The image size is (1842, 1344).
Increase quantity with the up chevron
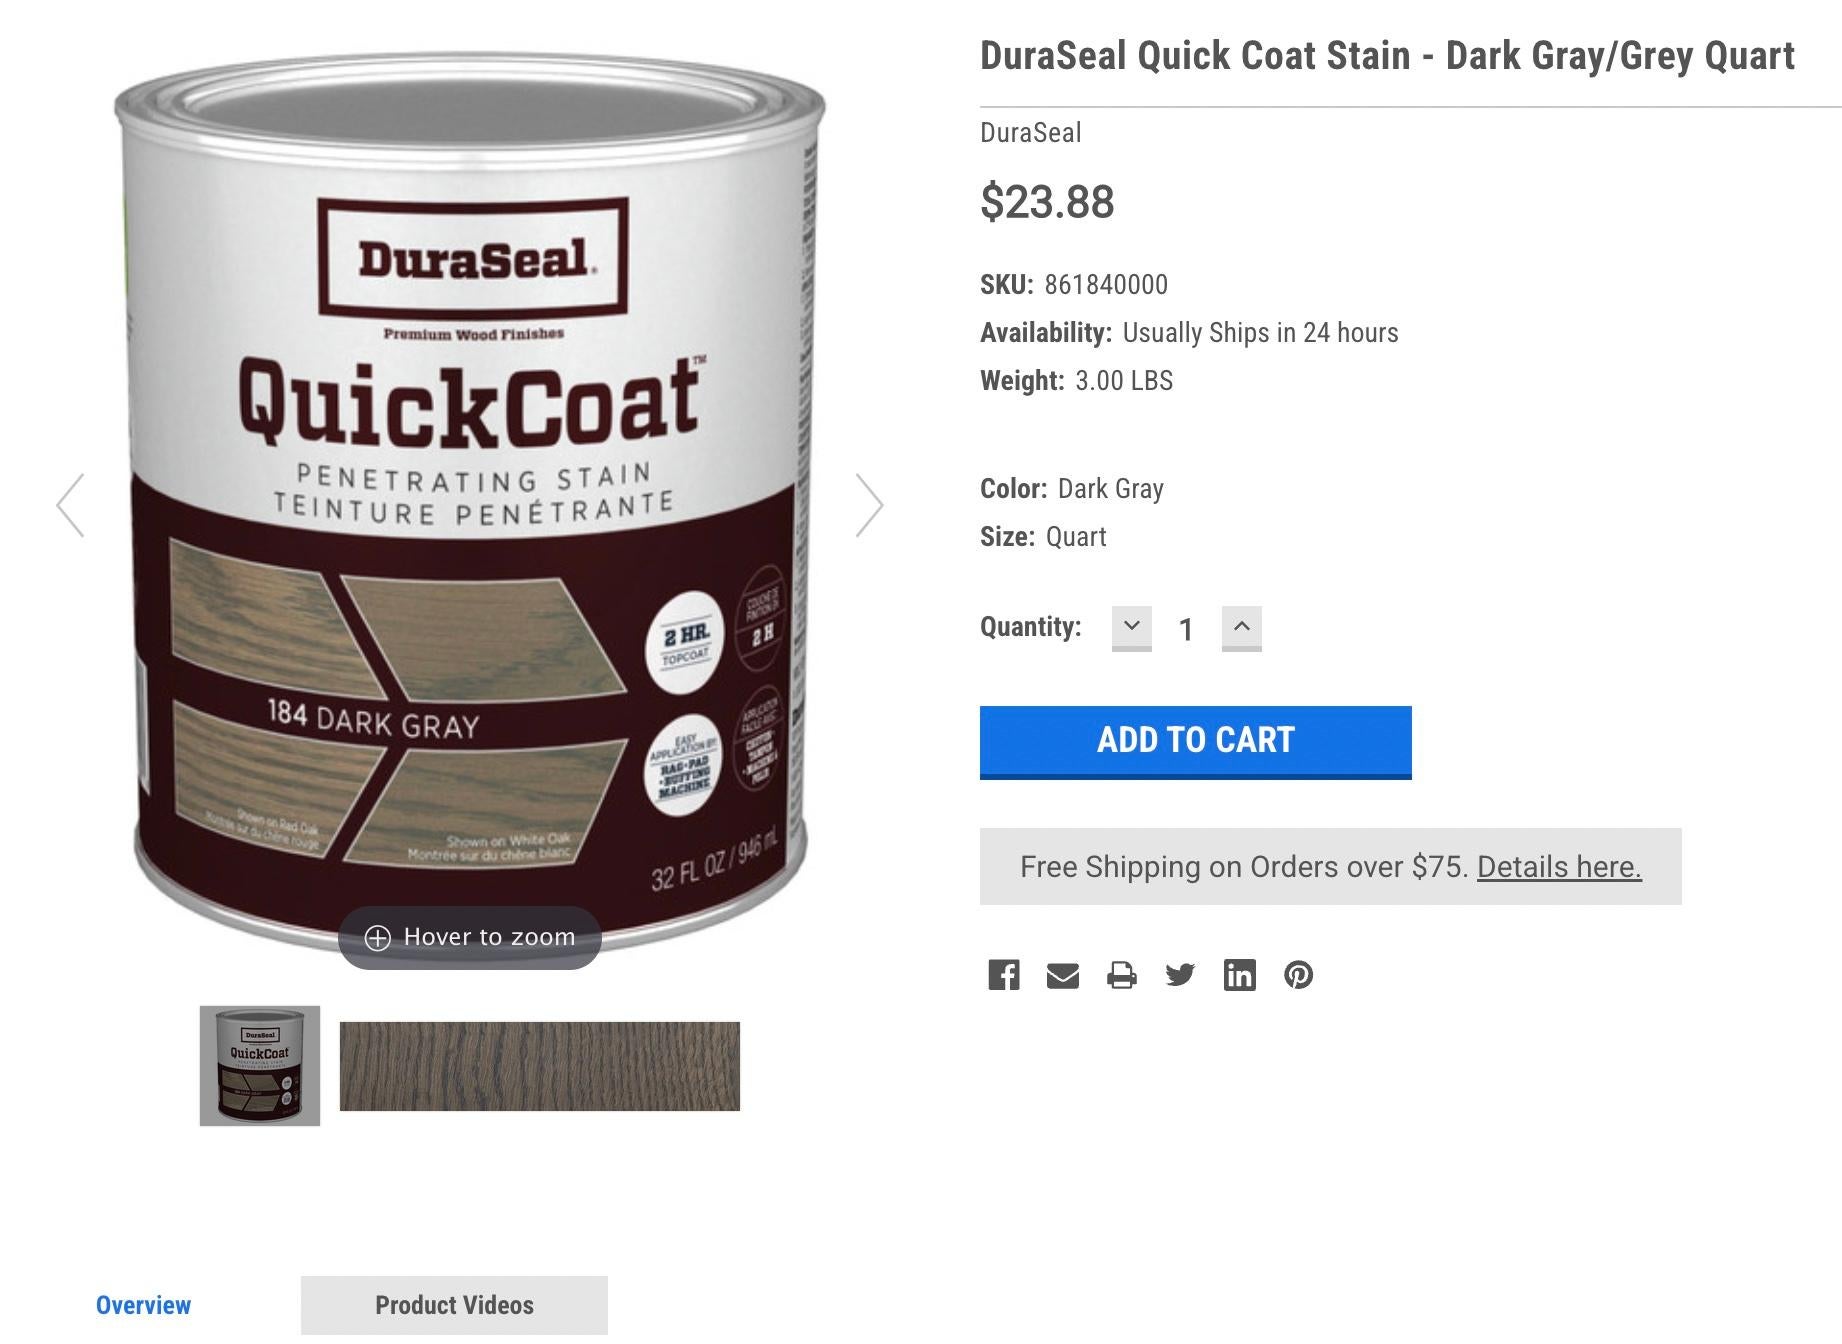click(1241, 628)
